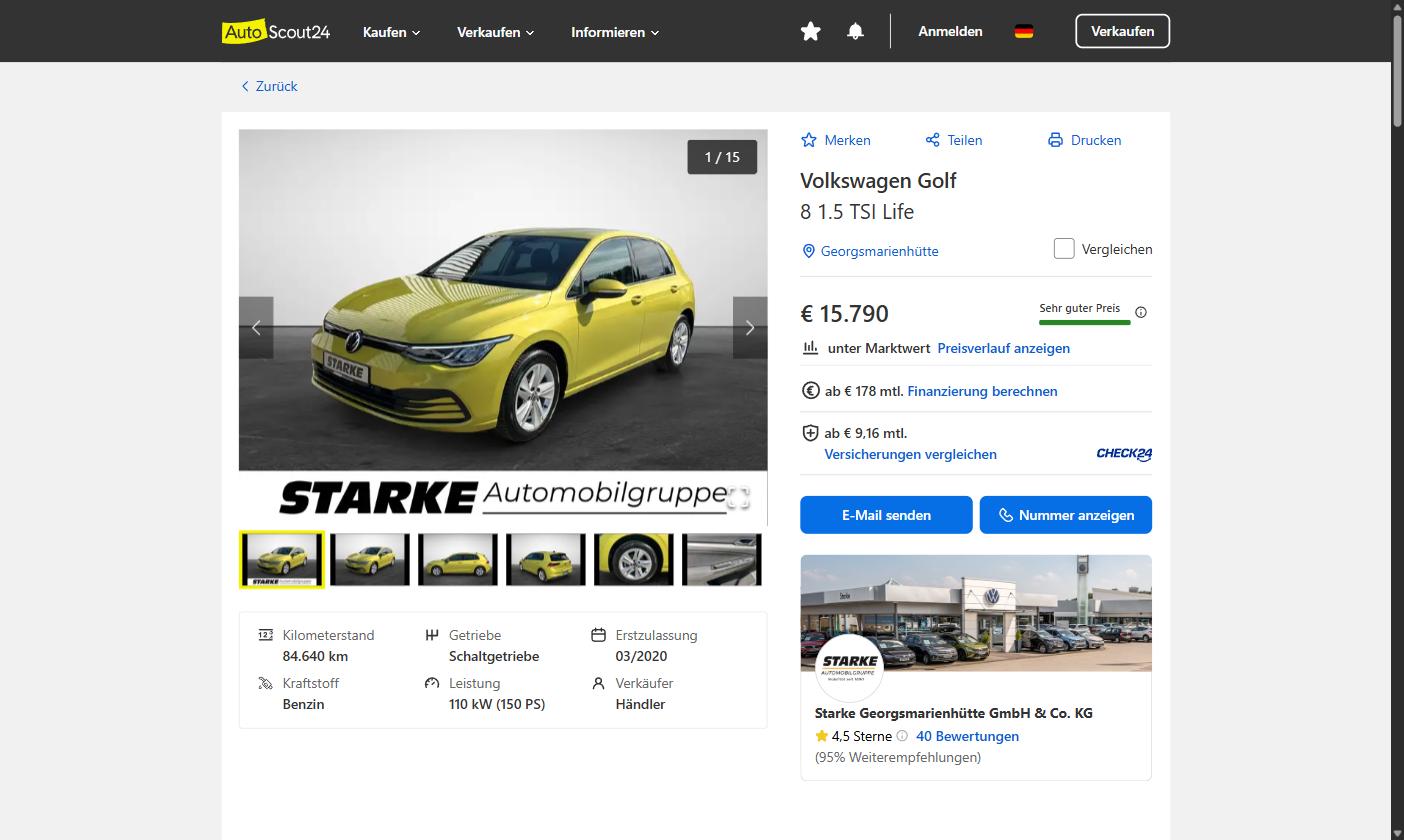The width and height of the screenshot is (1404, 840).
Task: Click the Georgsmarienhütte location link
Action: coord(879,251)
